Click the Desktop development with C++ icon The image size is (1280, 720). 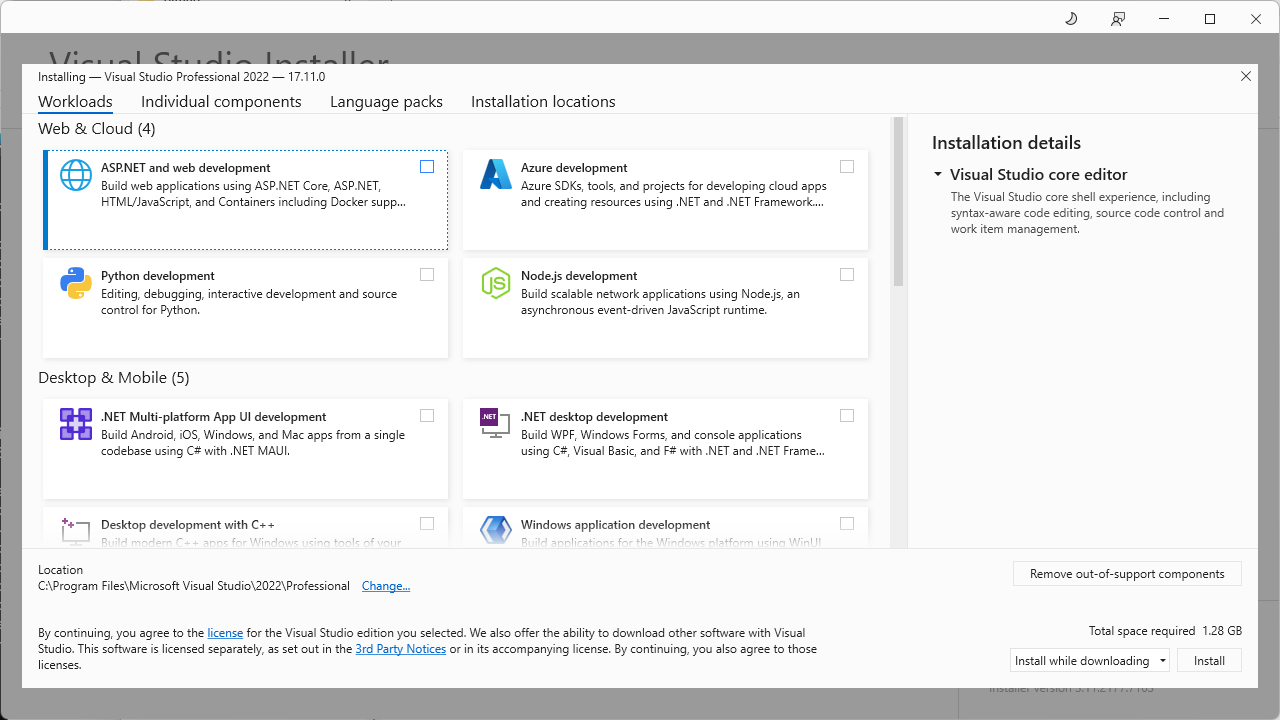tap(76, 531)
